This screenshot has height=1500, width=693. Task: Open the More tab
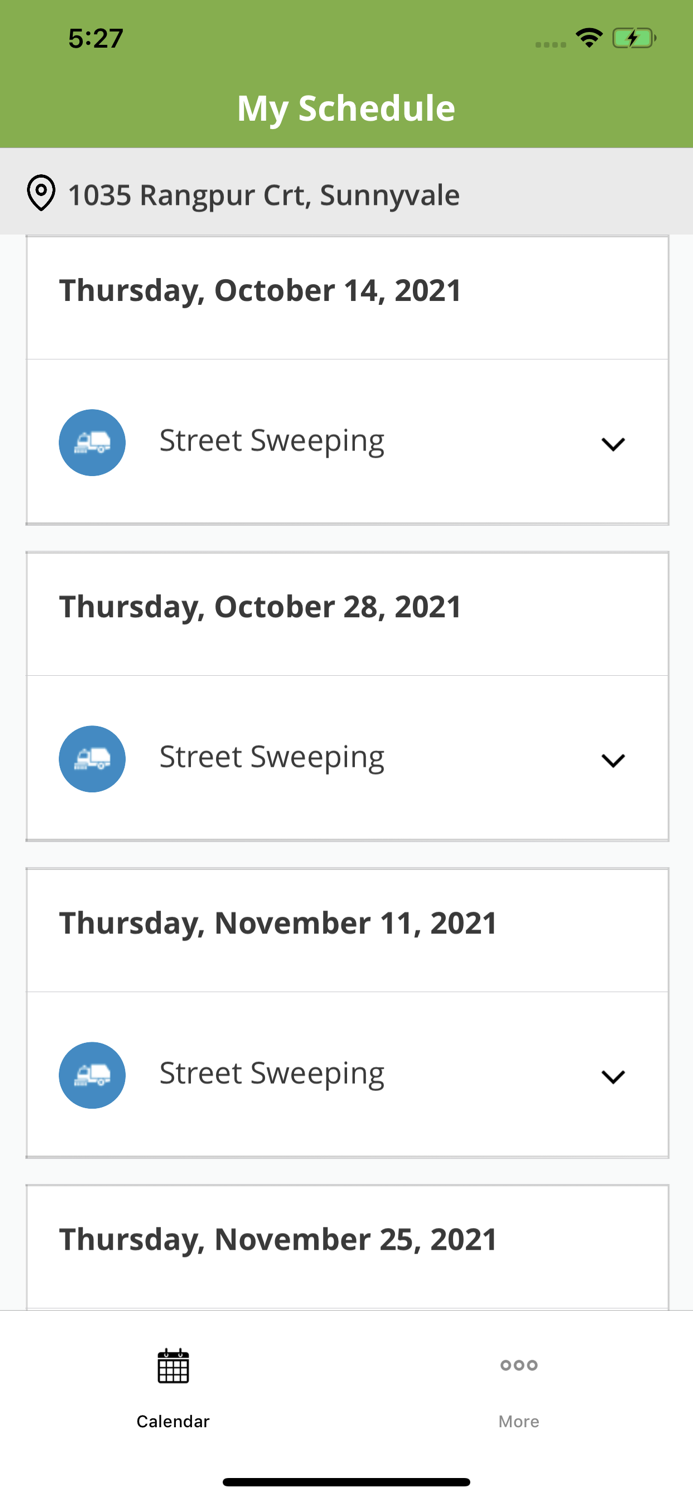[518, 1388]
